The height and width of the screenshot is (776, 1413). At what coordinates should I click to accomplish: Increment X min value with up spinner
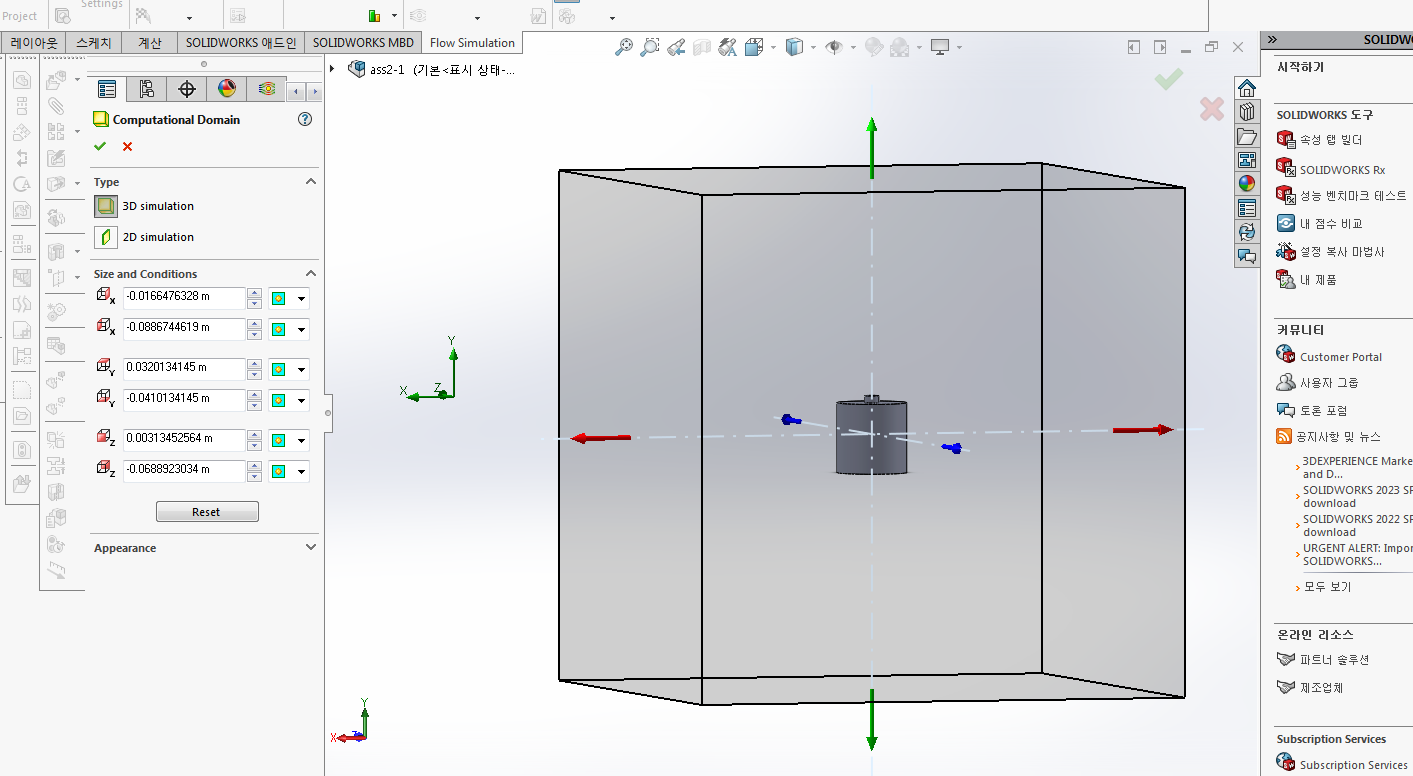point(254,324)
